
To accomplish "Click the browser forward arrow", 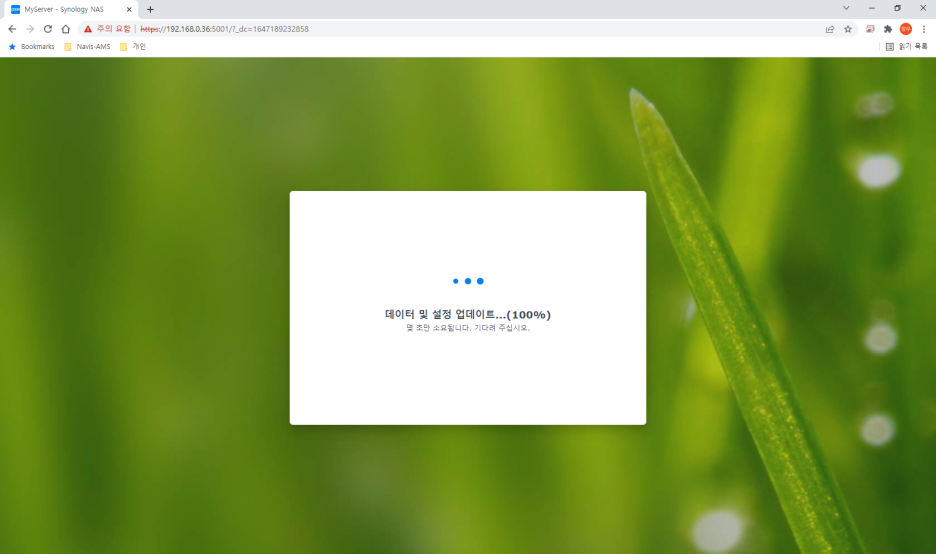I will click(x=30, y=29).
